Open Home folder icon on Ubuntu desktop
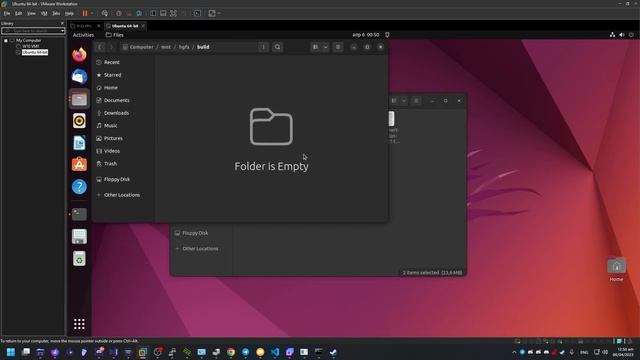640x360 pixels. coord(616,269)
